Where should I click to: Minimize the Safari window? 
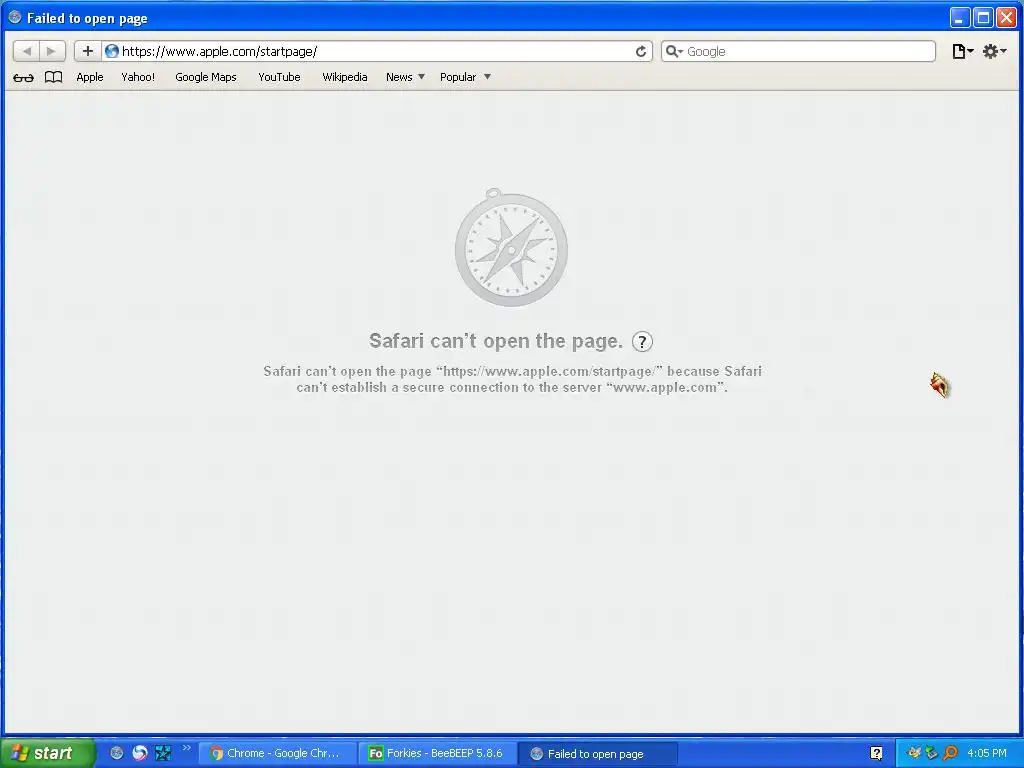[x=959, y=18]
